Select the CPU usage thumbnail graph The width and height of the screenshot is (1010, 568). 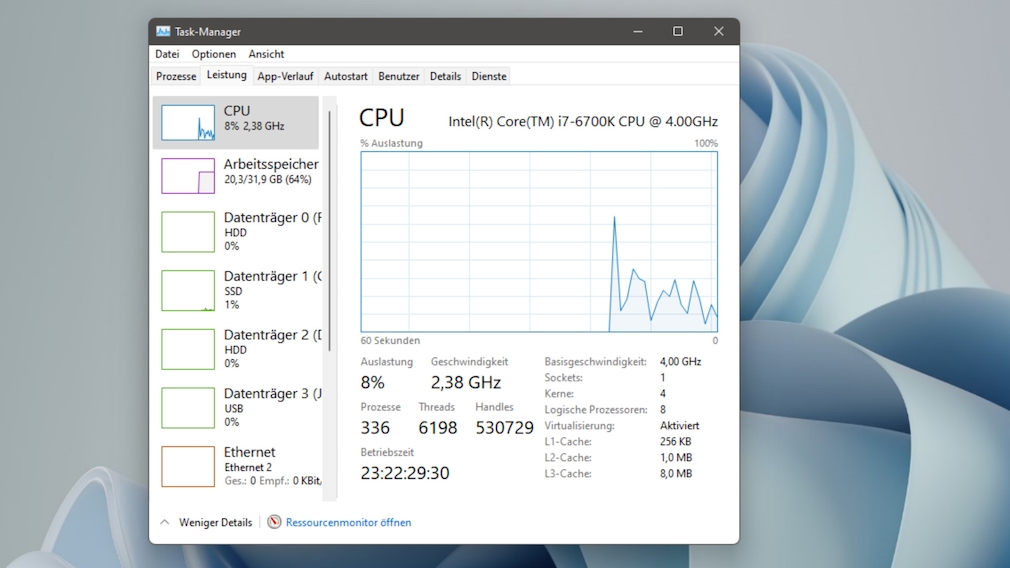tap(188, 123)
